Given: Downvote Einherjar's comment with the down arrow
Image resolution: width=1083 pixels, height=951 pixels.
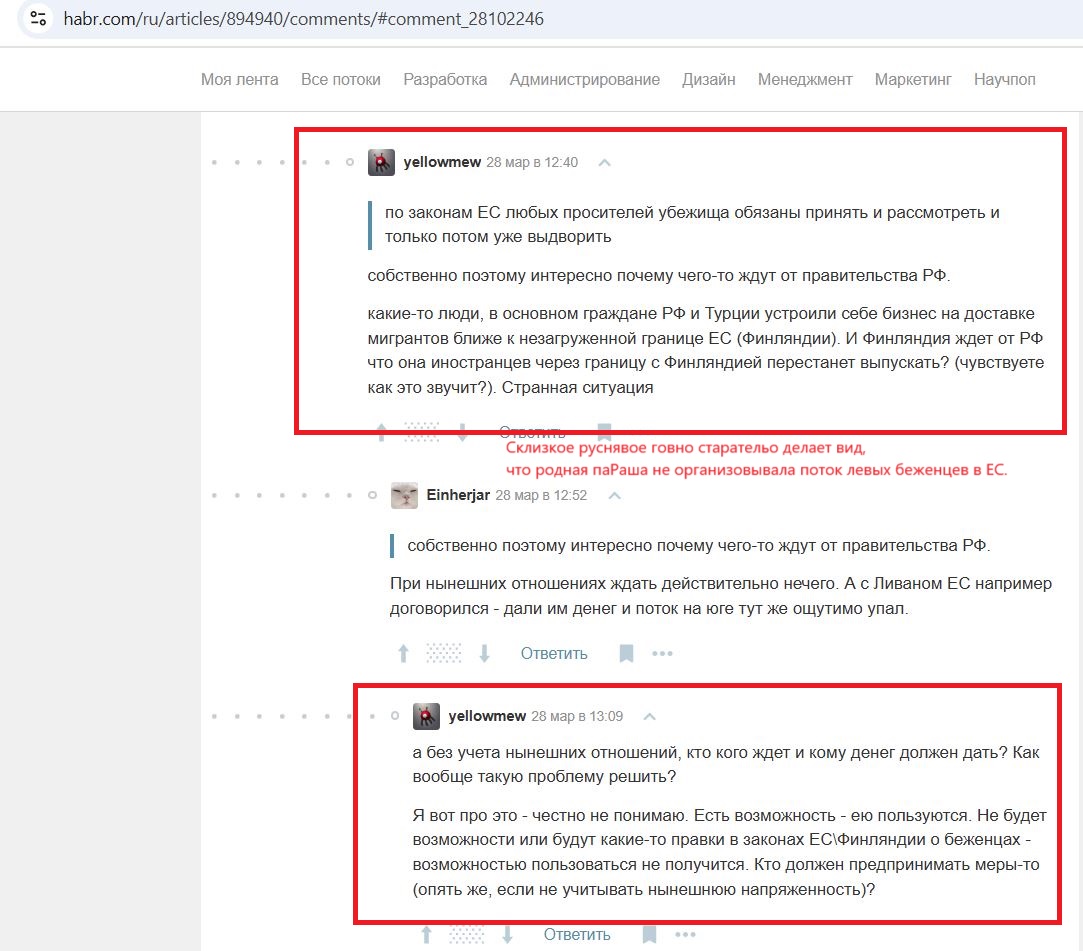Looking at the screenshot, I should pyautogui.click(x=485, y=653).
